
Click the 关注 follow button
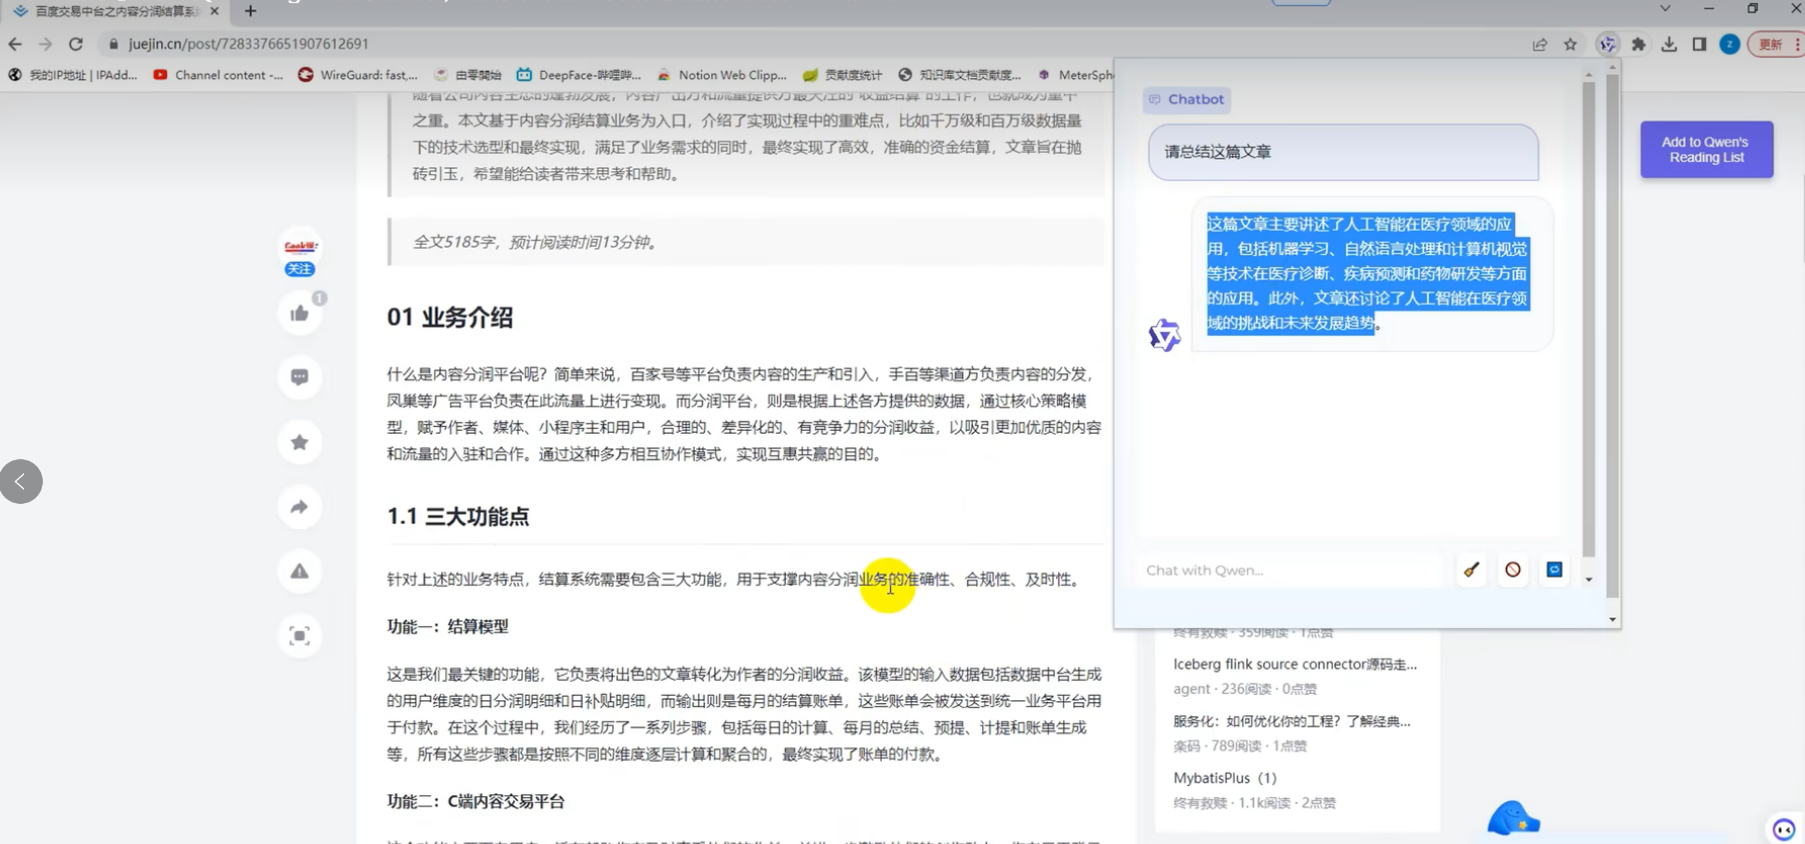(x=299, y=269)
